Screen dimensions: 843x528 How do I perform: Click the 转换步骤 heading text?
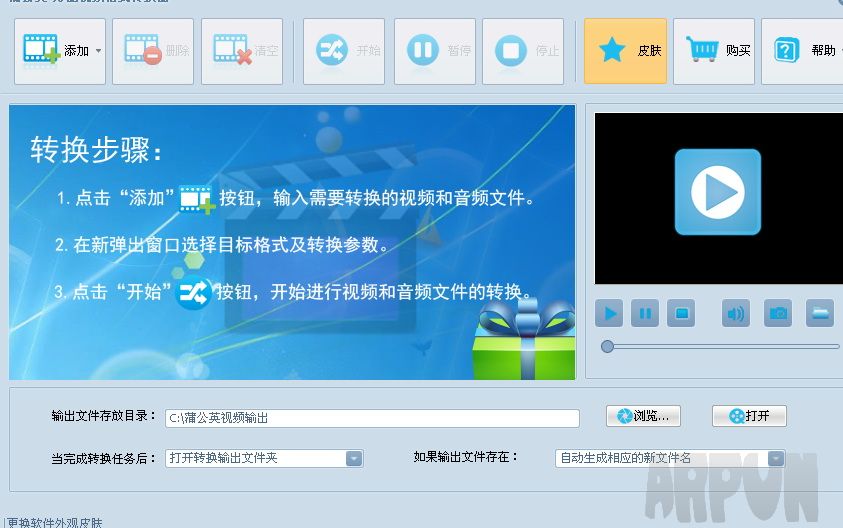click(x=96, y=149)
